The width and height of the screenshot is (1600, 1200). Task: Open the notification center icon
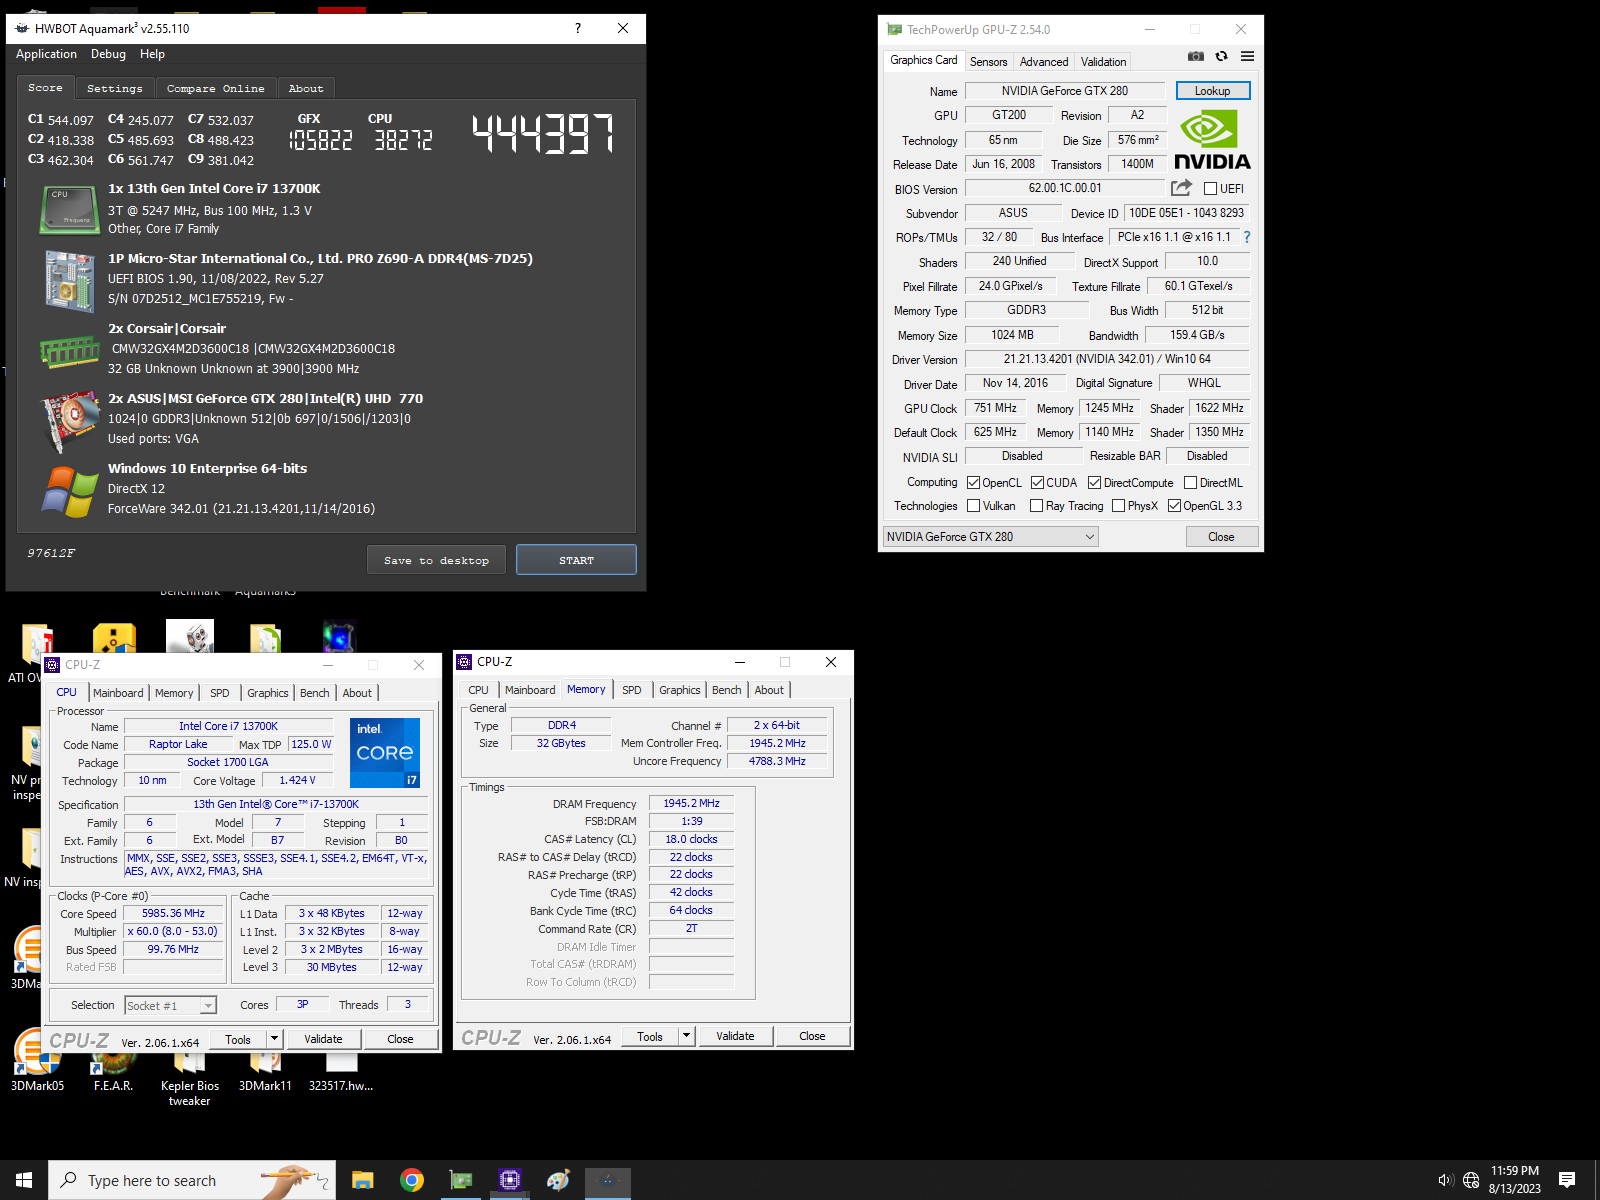point(1567,1180)
